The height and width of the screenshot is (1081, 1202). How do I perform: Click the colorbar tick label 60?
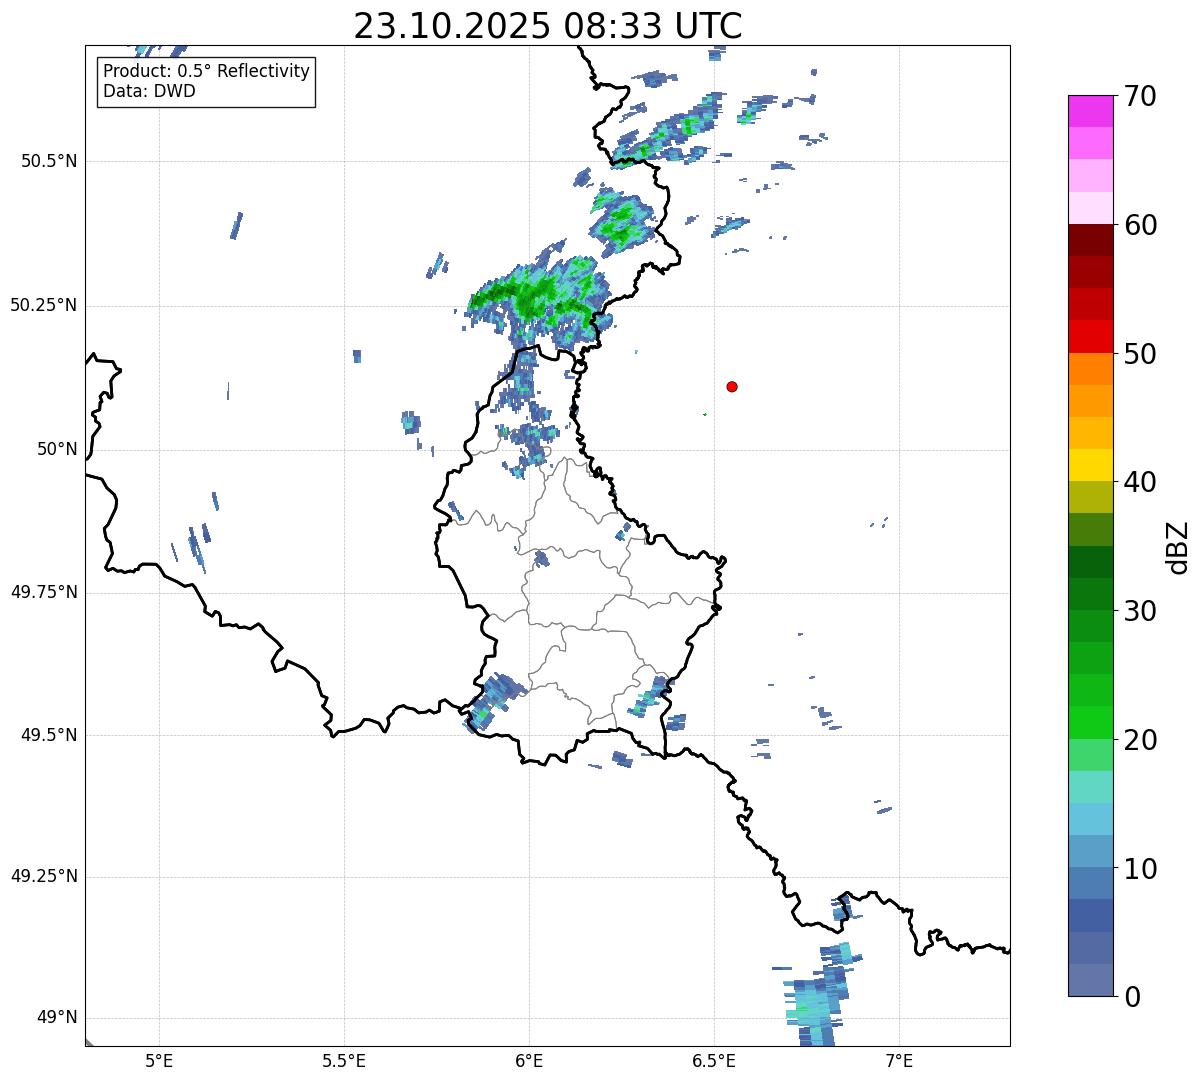coord(1140,225)
